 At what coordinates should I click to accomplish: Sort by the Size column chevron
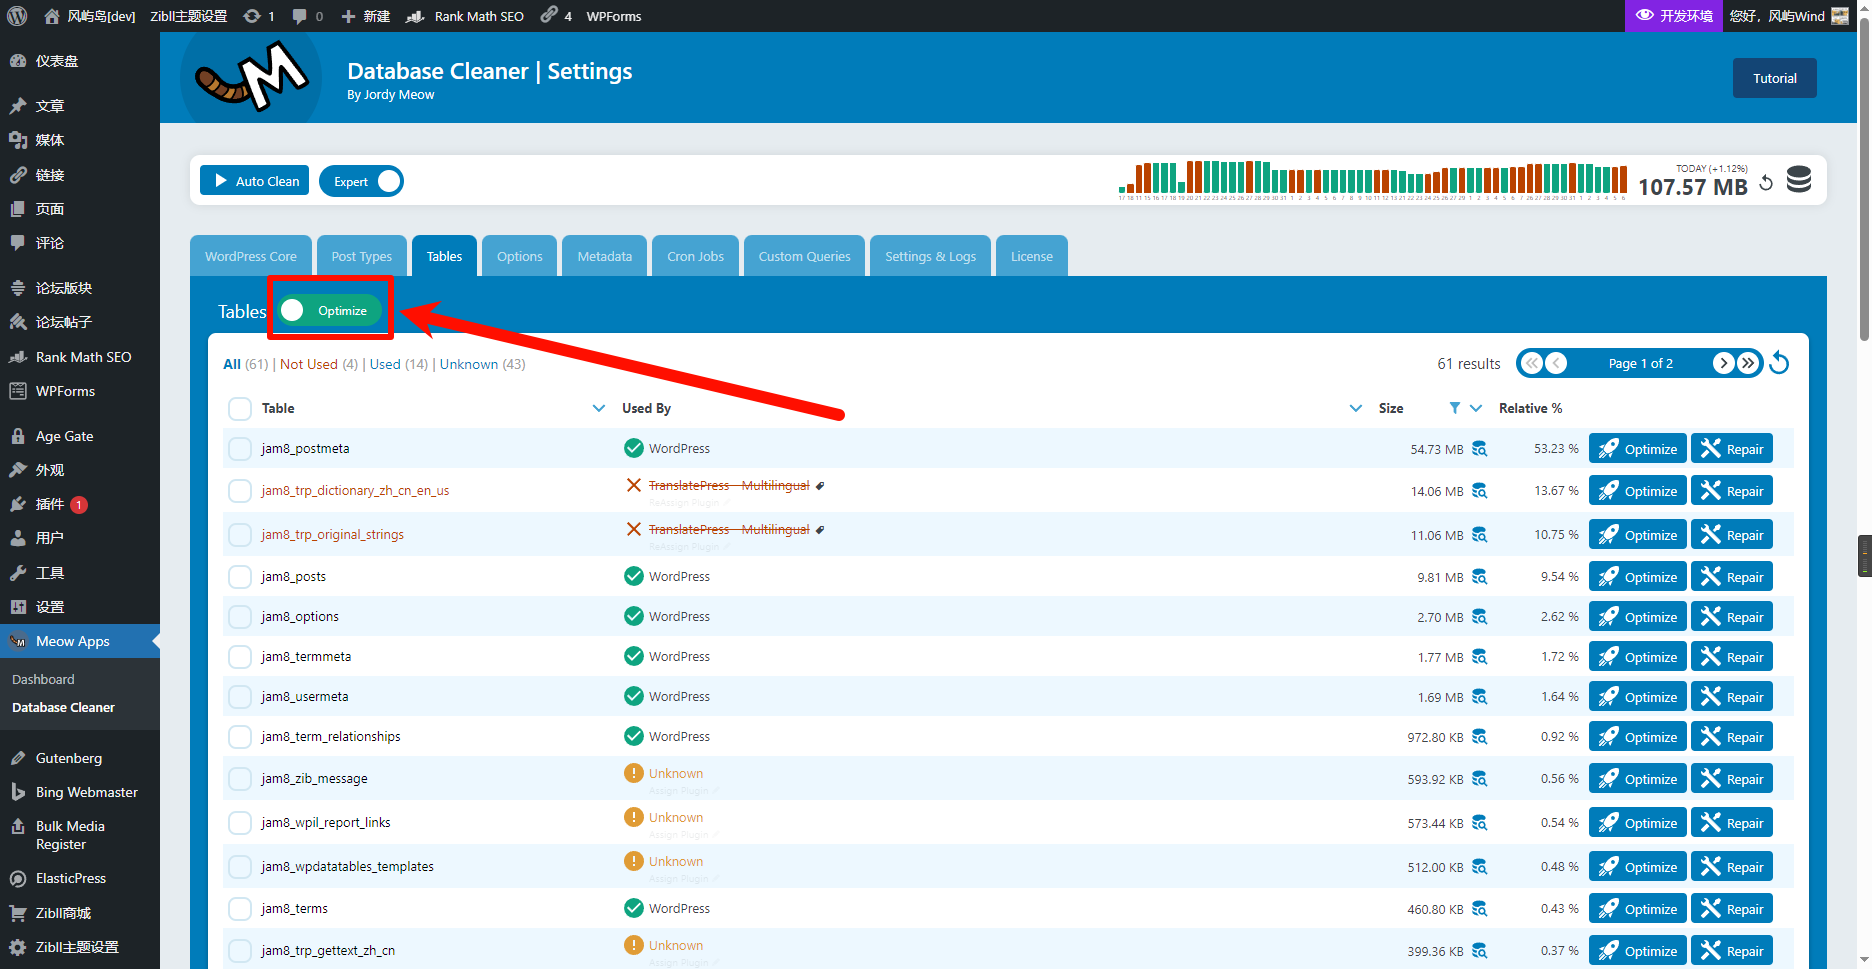[x=1476, y=408]
